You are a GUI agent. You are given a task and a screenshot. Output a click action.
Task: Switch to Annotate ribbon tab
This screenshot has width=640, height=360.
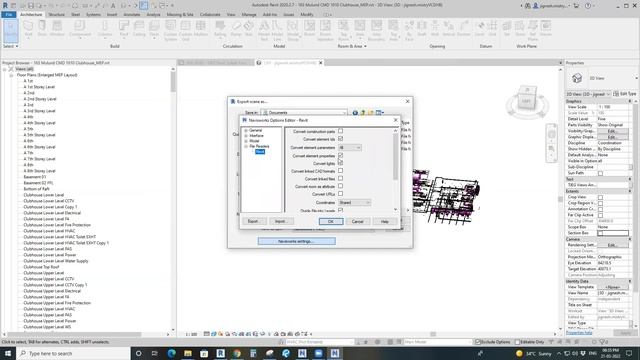[x=131, y=14]
